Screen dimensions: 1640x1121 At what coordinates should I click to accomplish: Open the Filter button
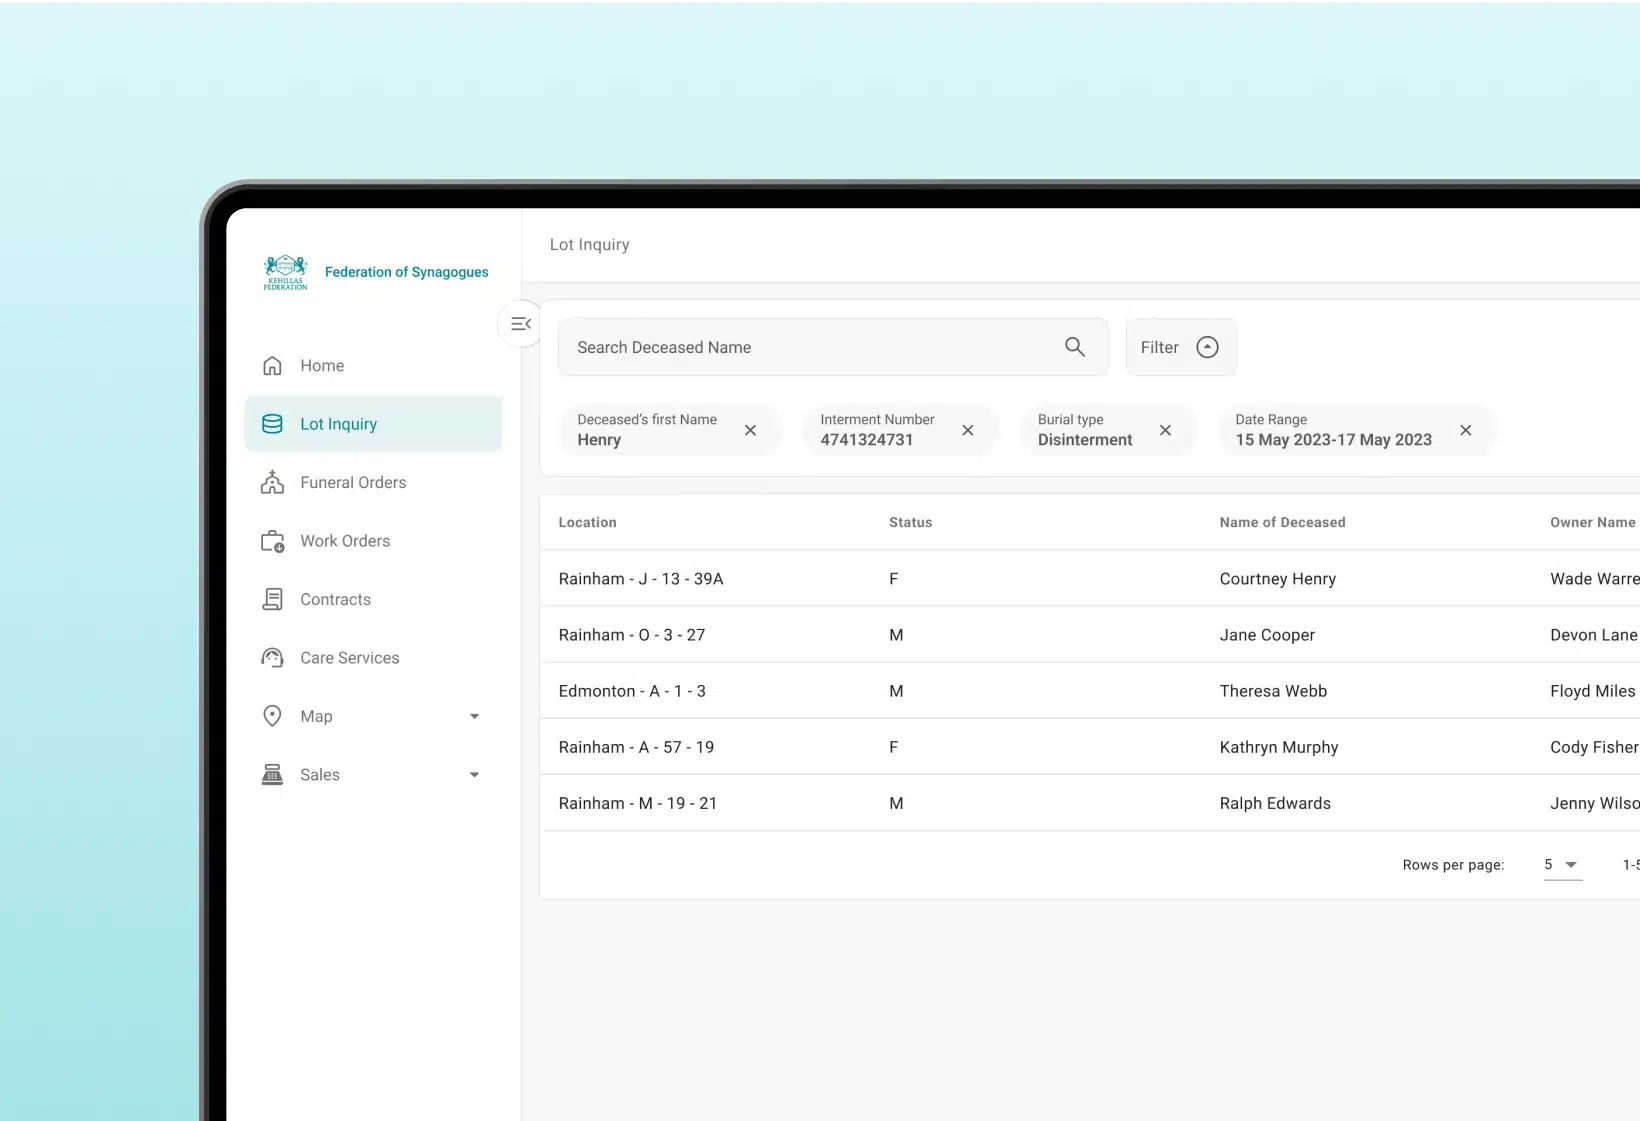coord(1180,347)
